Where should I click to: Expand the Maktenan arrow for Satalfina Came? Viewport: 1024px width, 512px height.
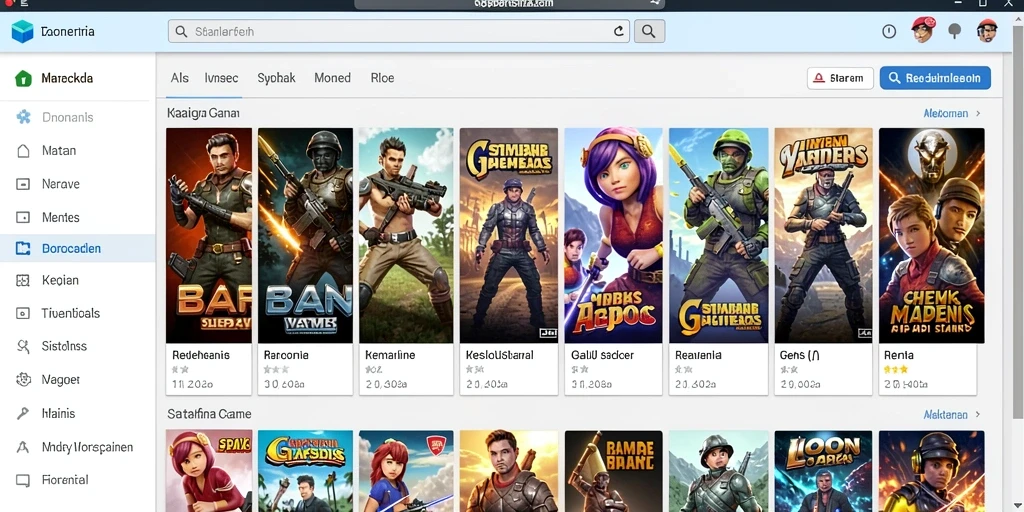(978, 415)
